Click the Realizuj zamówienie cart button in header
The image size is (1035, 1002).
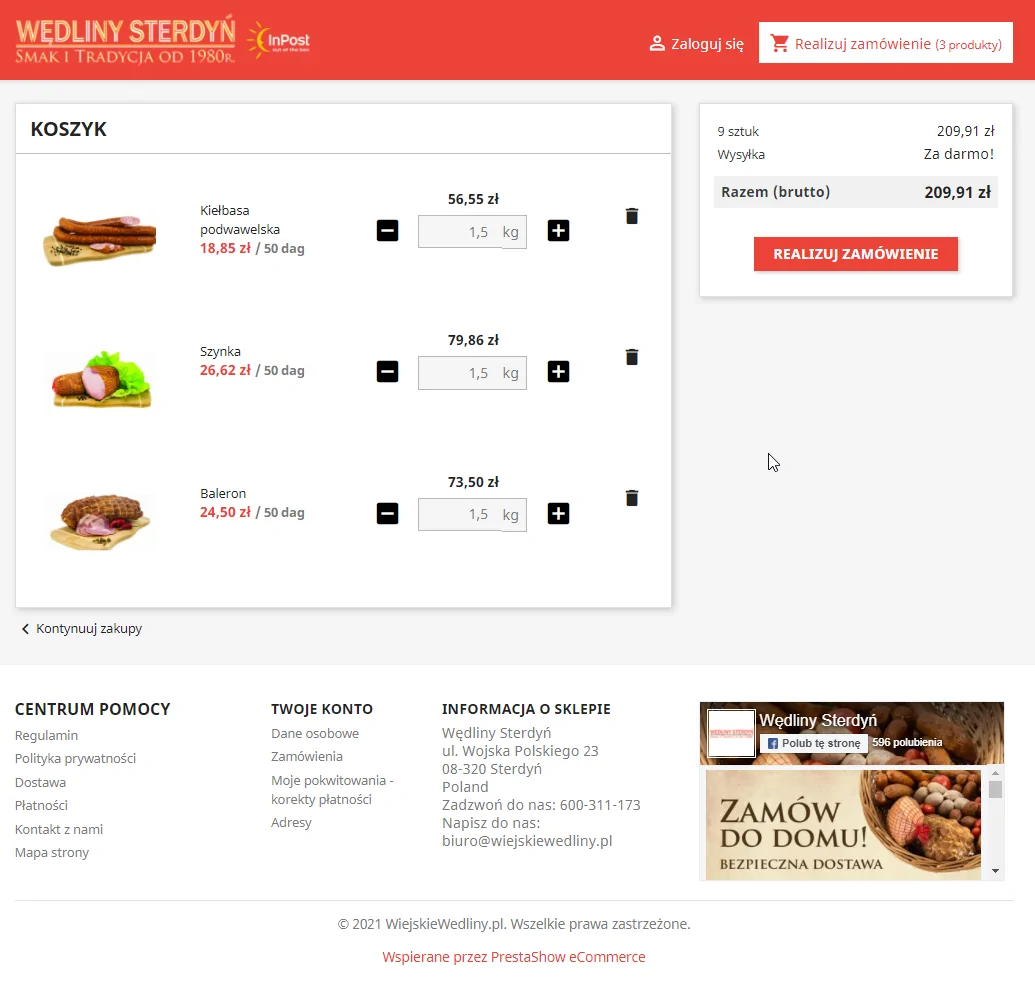[885, 44]
